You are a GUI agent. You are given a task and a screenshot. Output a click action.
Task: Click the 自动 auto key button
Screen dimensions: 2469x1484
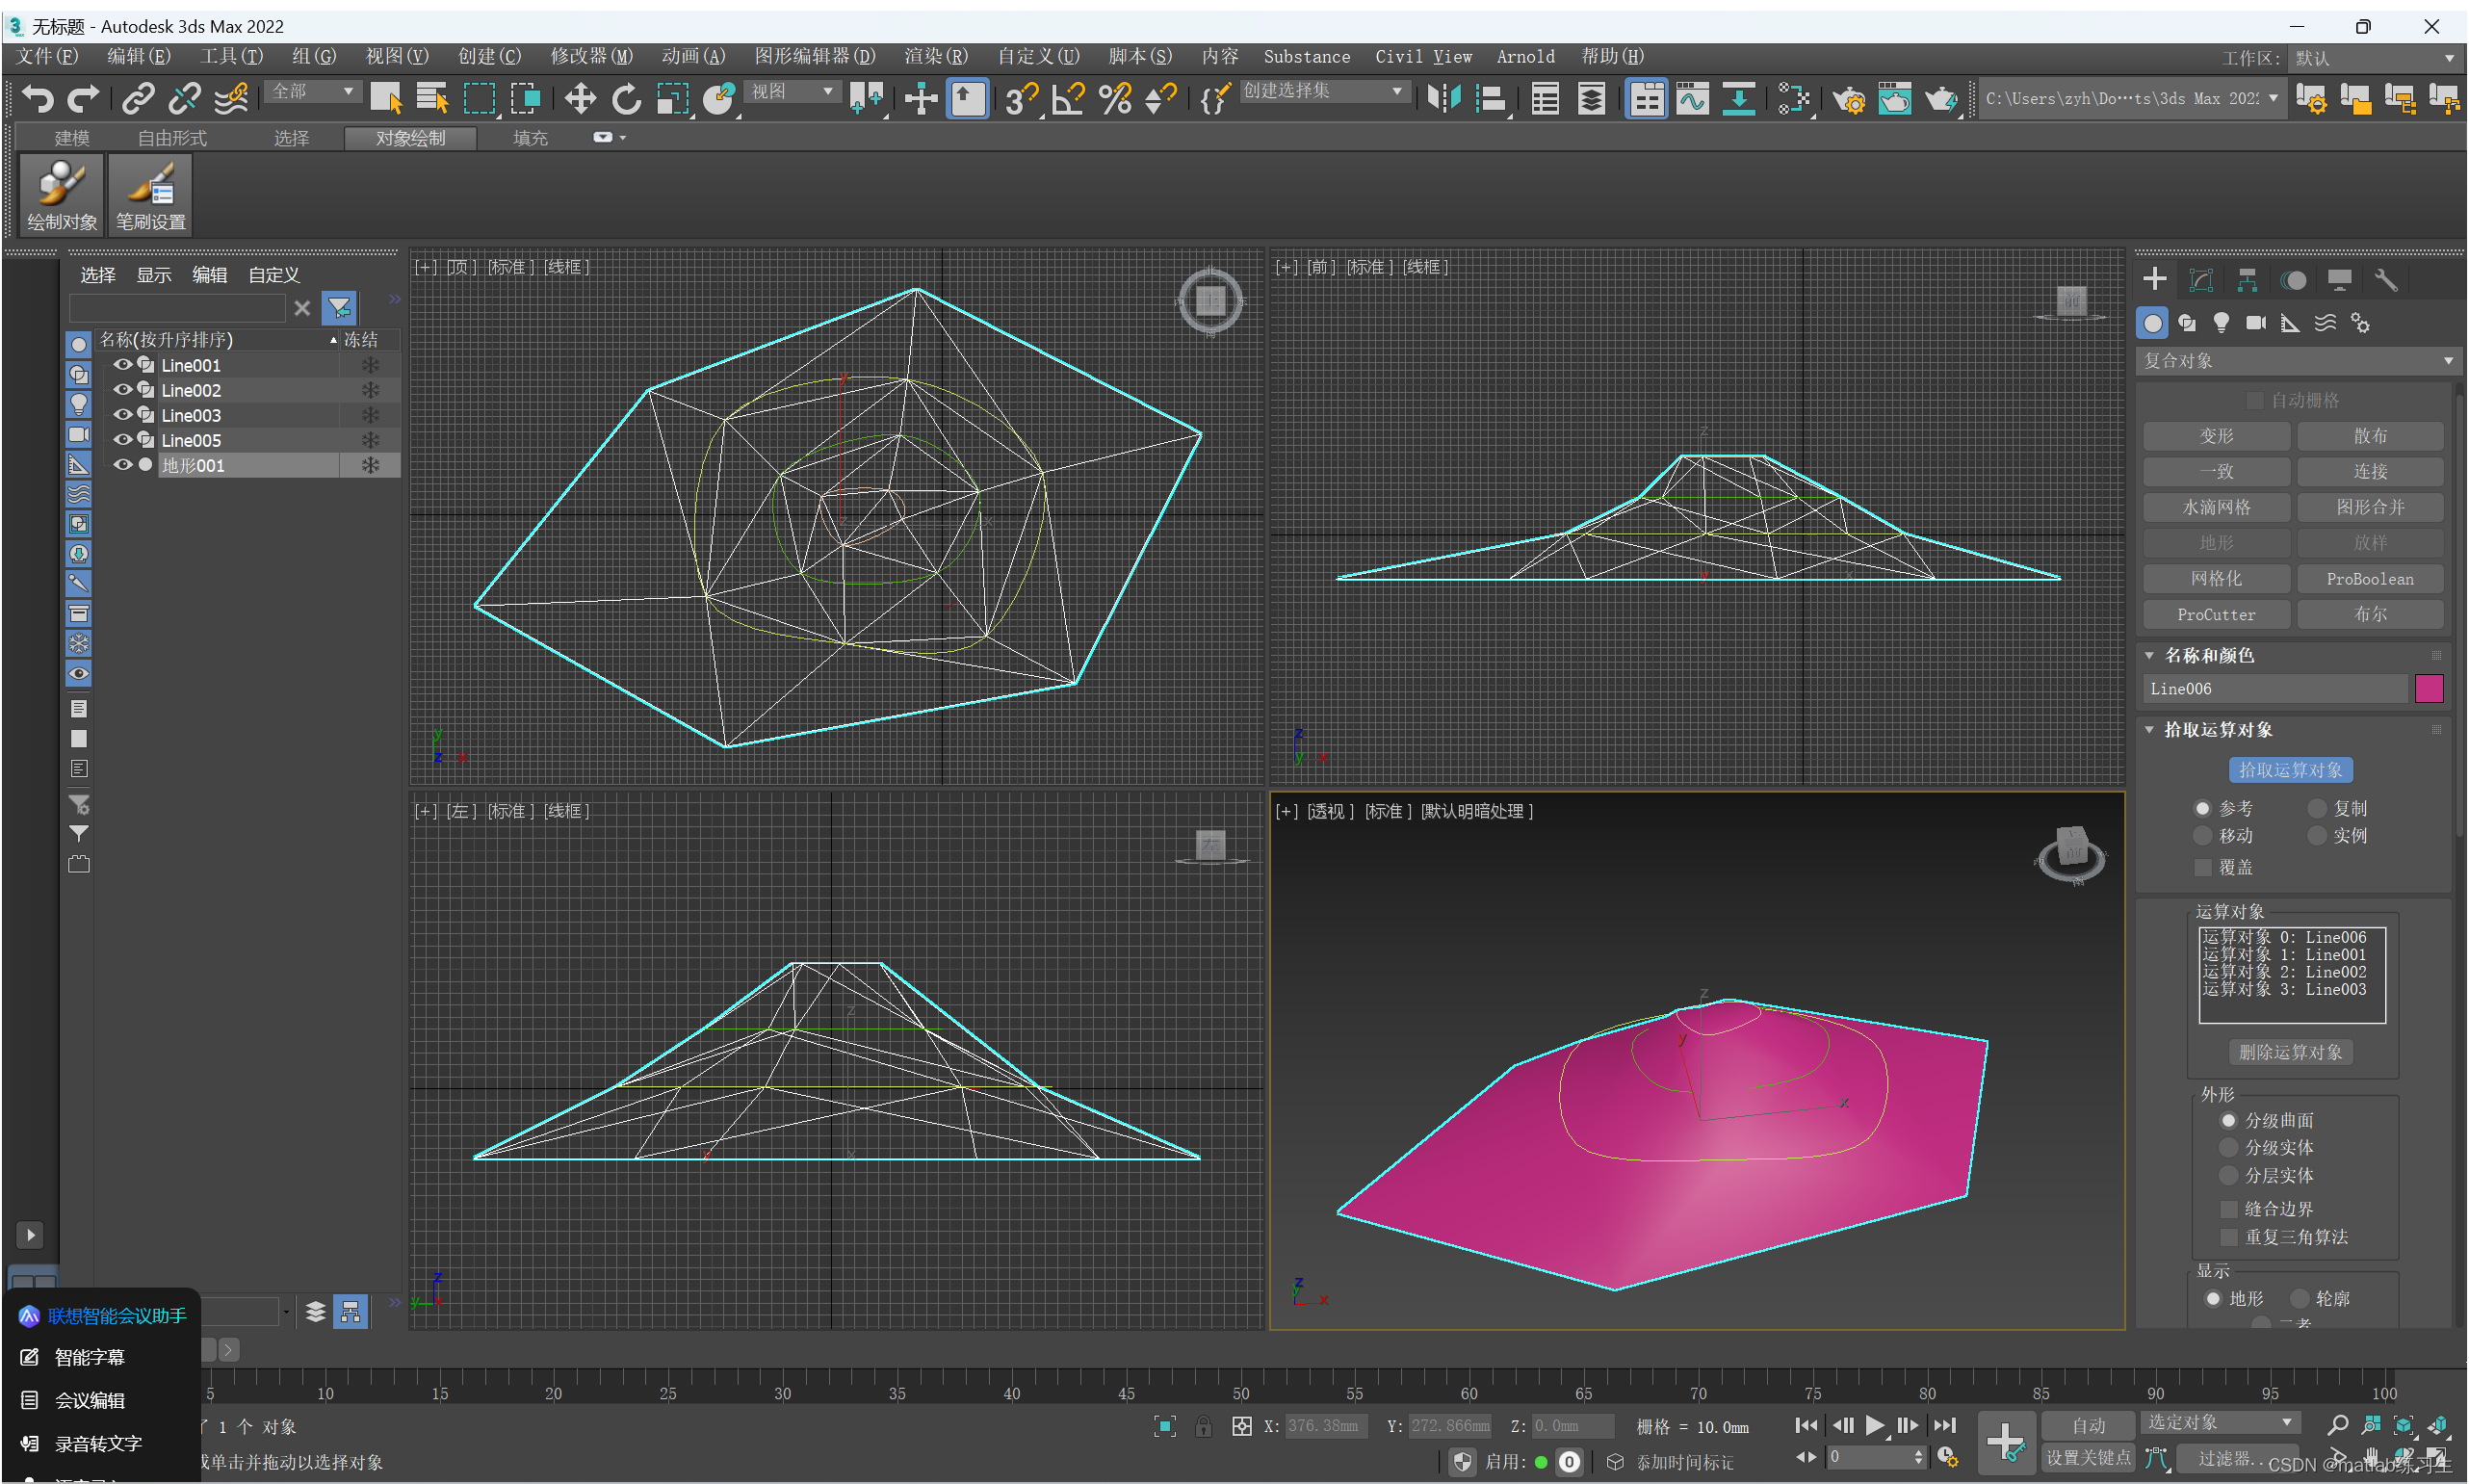[x=2087, y=1425]
